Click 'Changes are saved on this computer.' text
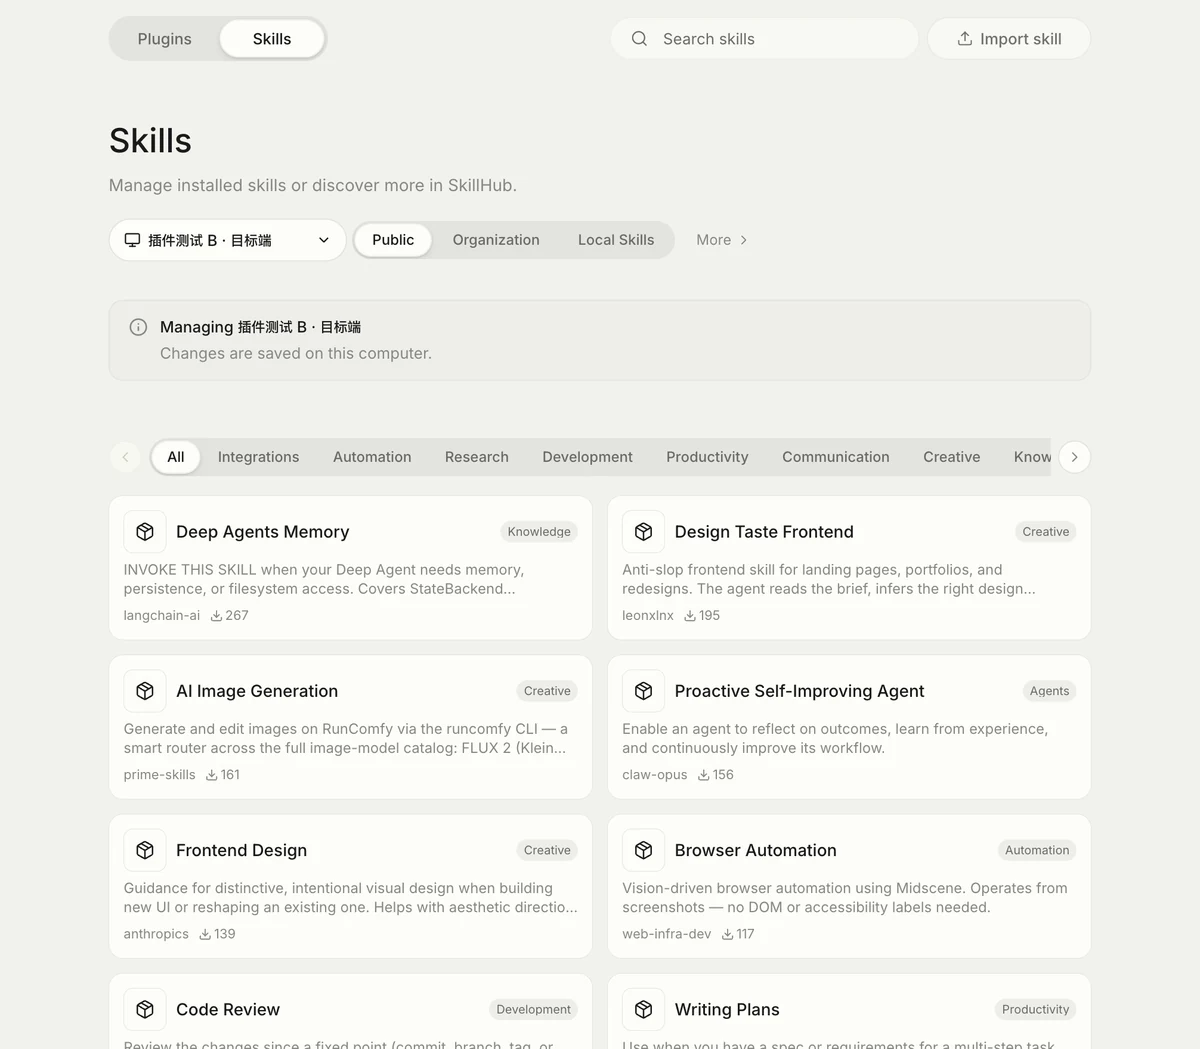The height and width of the screenshot is (1049, 1200). (x=296, y=353)
